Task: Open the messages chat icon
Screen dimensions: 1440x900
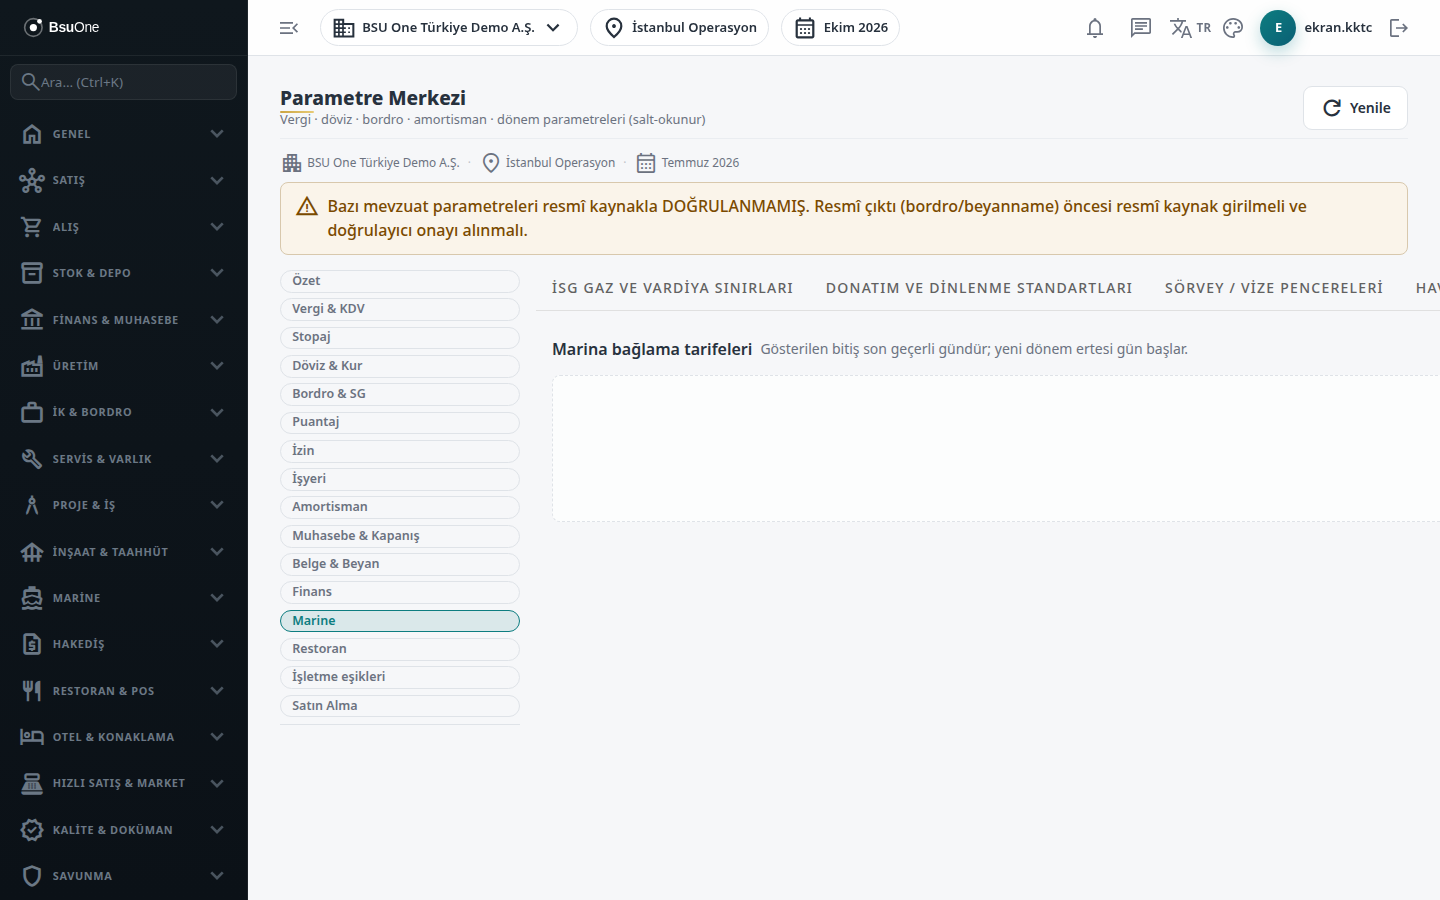Action: tap(1141, 28)
